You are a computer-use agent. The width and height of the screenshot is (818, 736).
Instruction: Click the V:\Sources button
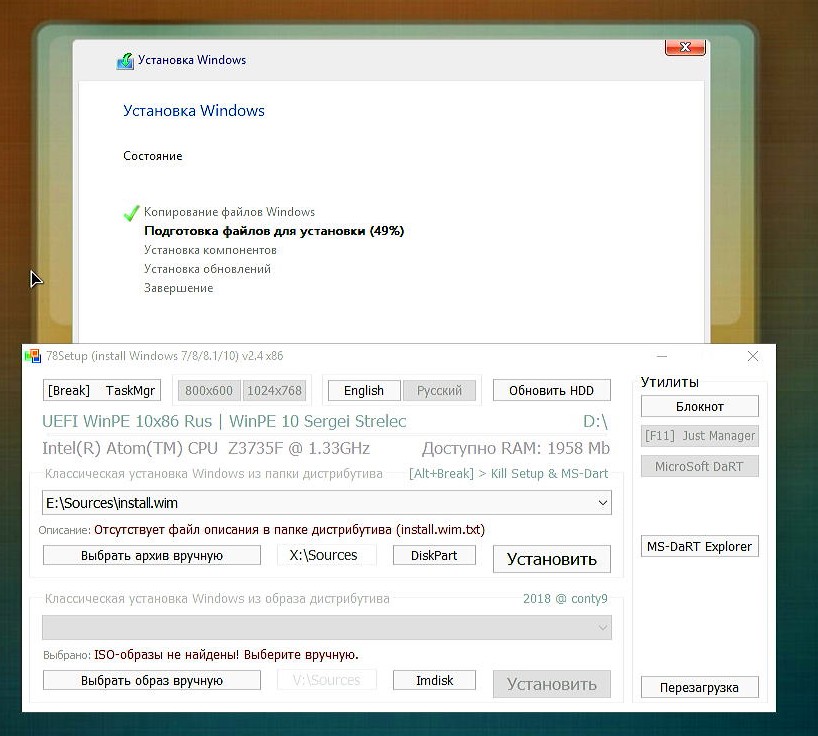[x=327, y=680]
